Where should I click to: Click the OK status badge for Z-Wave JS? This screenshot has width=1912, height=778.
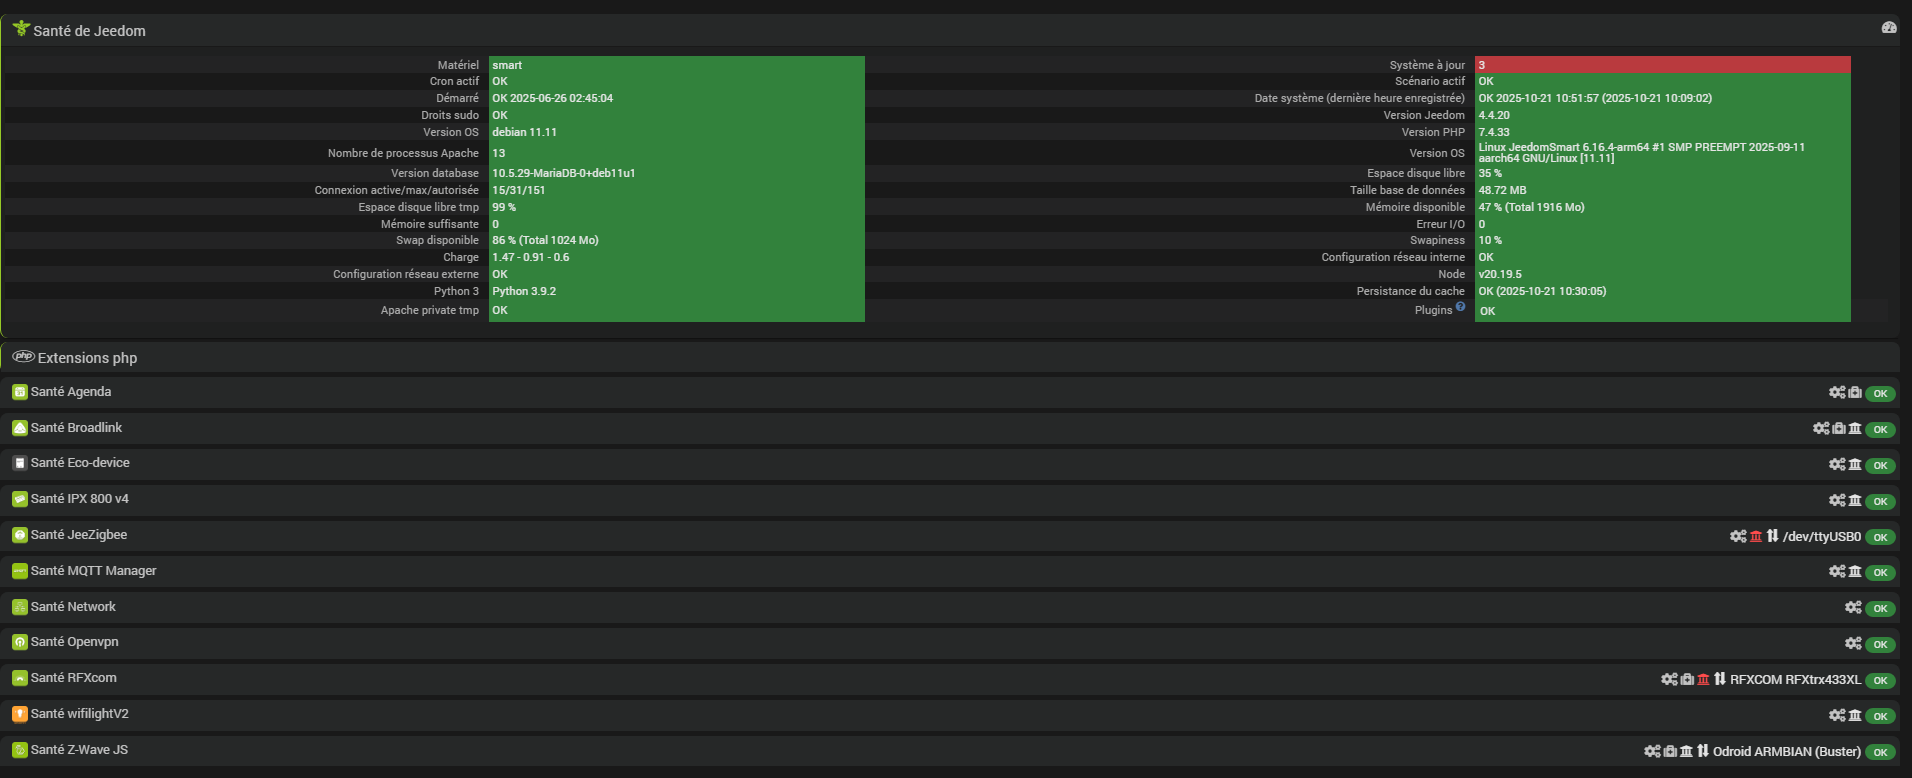(1880, 752)
